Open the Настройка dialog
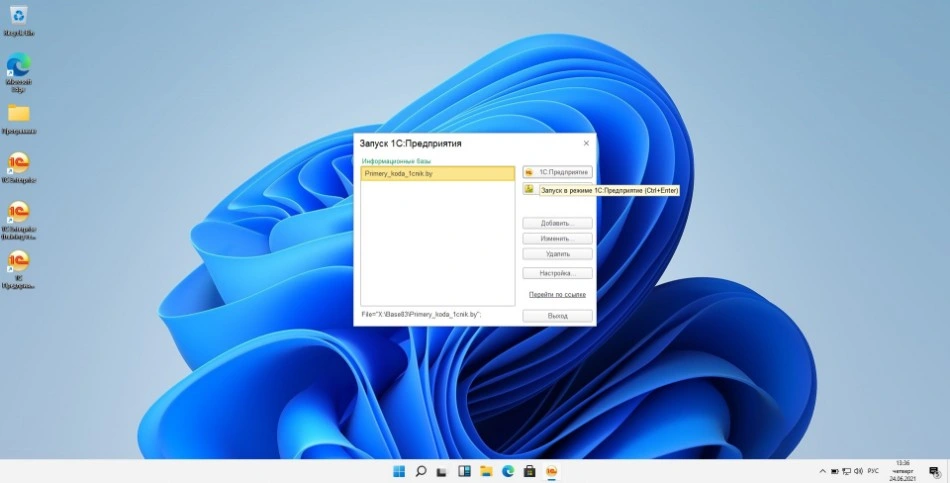 click(x=557, y=273)
